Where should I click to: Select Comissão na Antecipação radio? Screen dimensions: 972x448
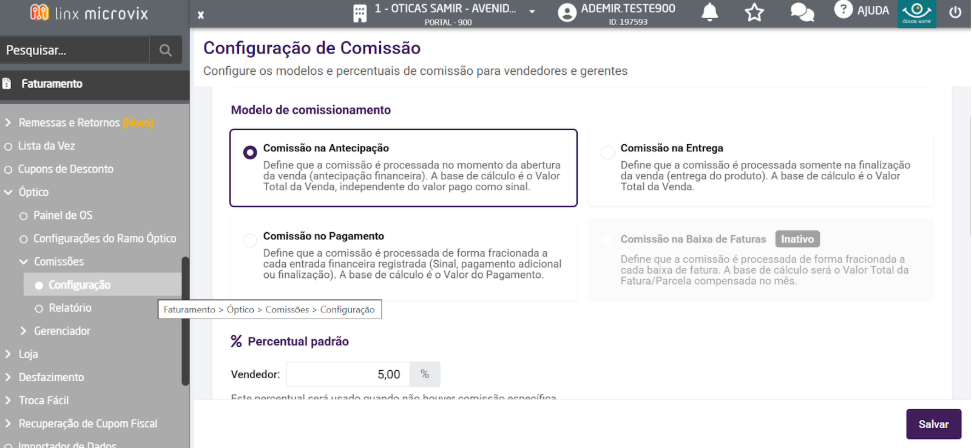coord(250,152)
